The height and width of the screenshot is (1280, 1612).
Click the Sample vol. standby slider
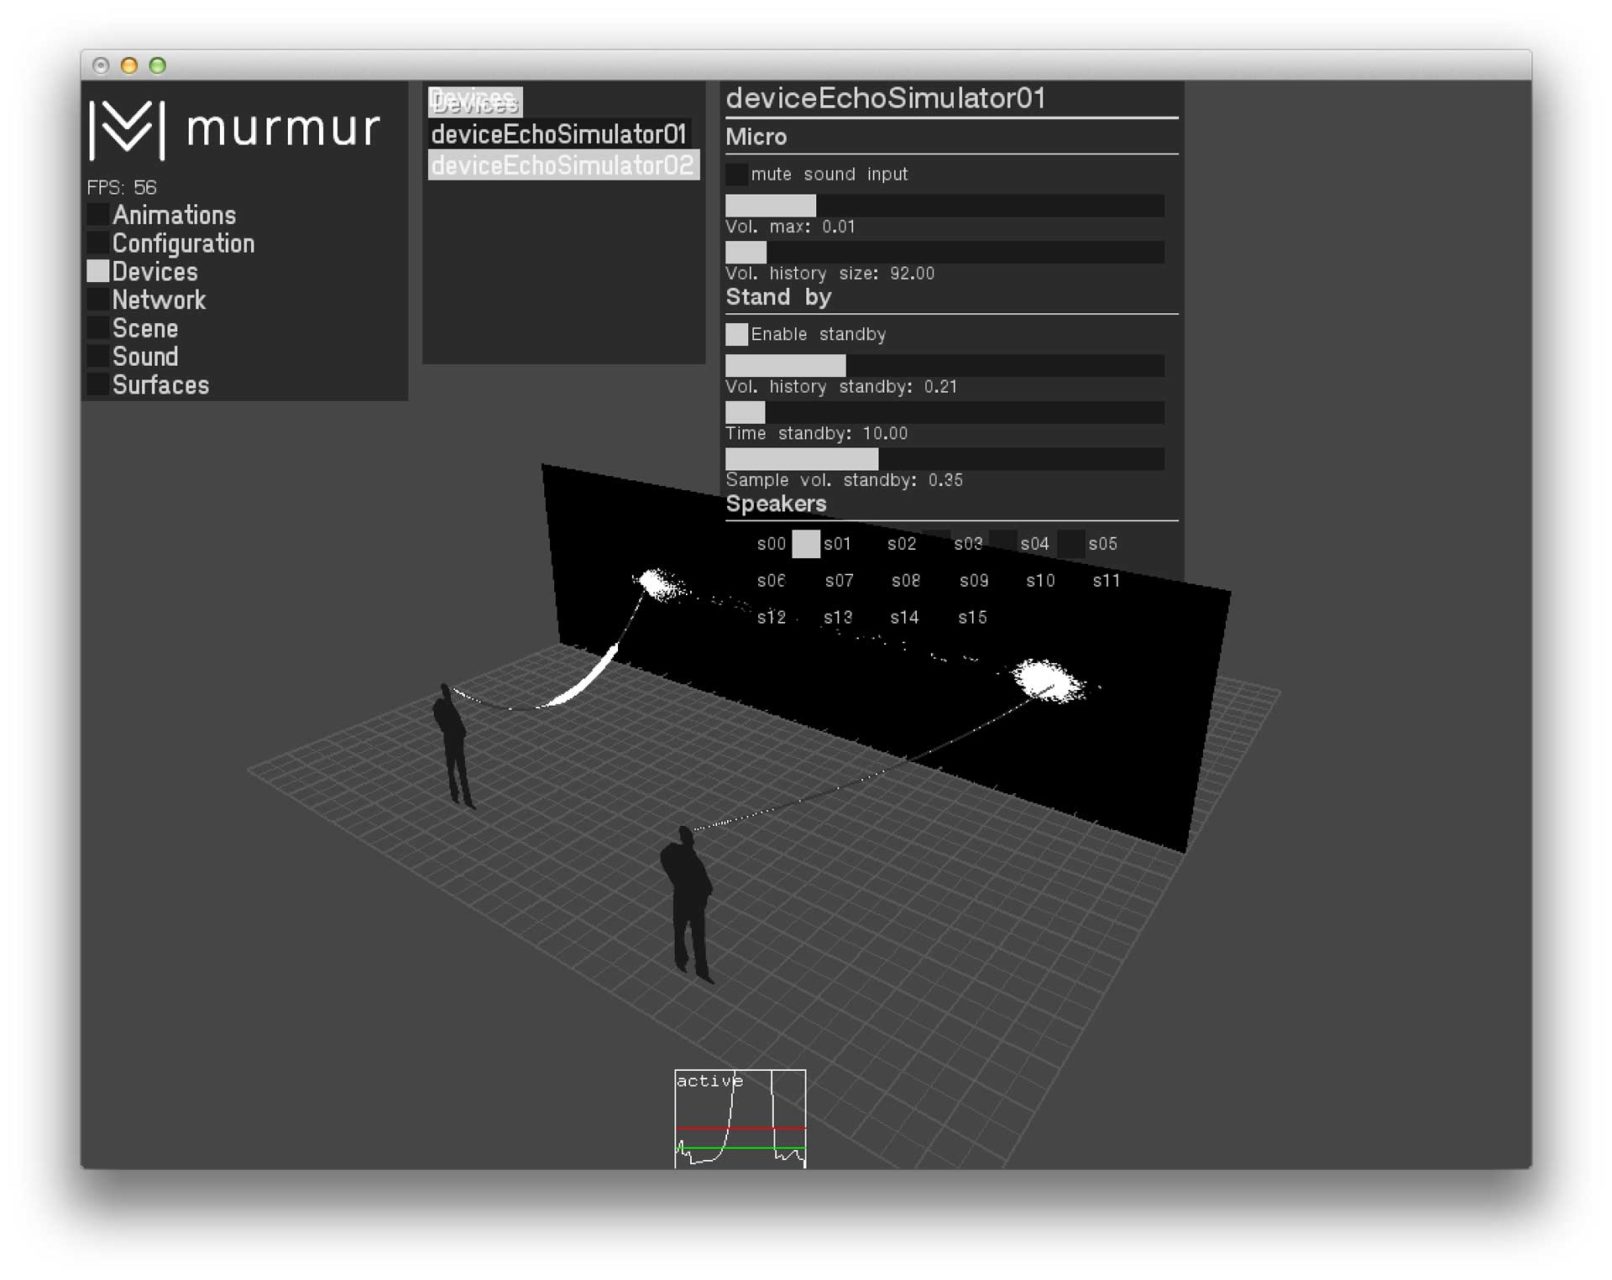(944, 459)
